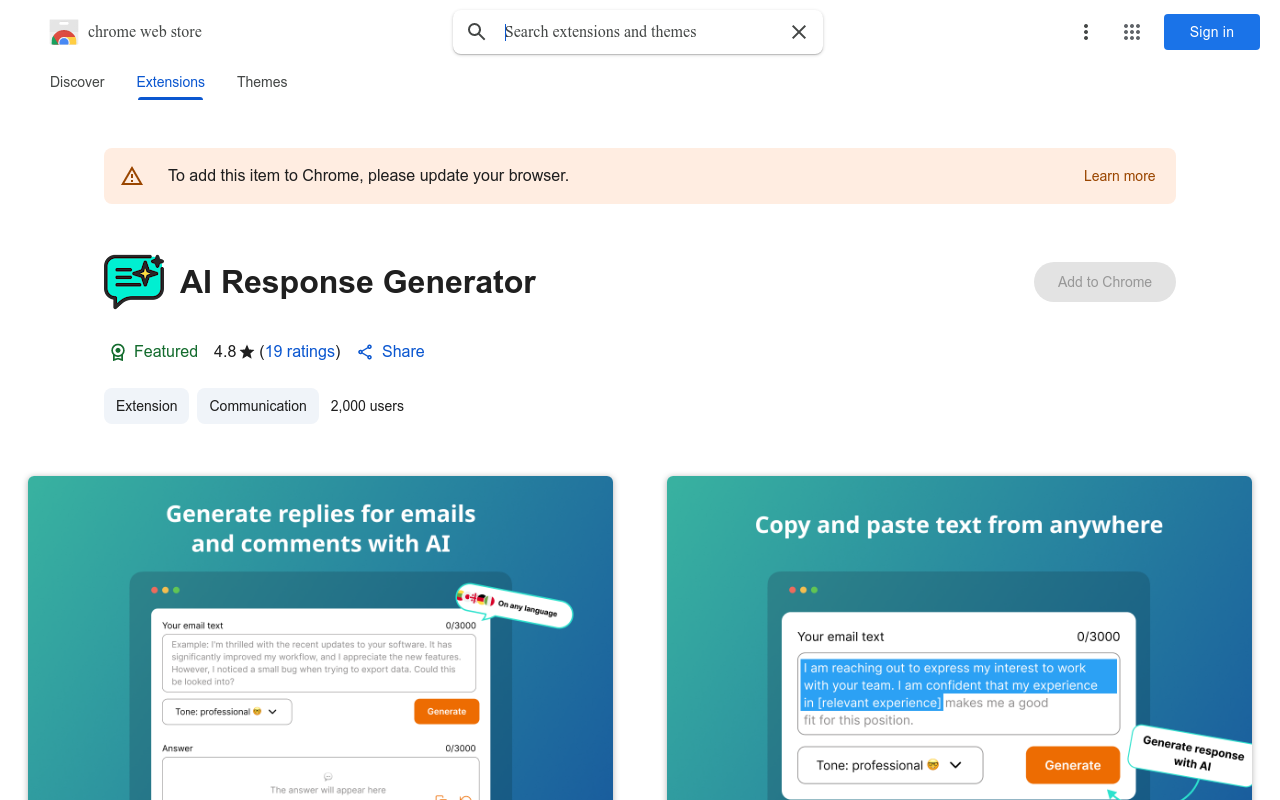Click the rating star icon

247,352
